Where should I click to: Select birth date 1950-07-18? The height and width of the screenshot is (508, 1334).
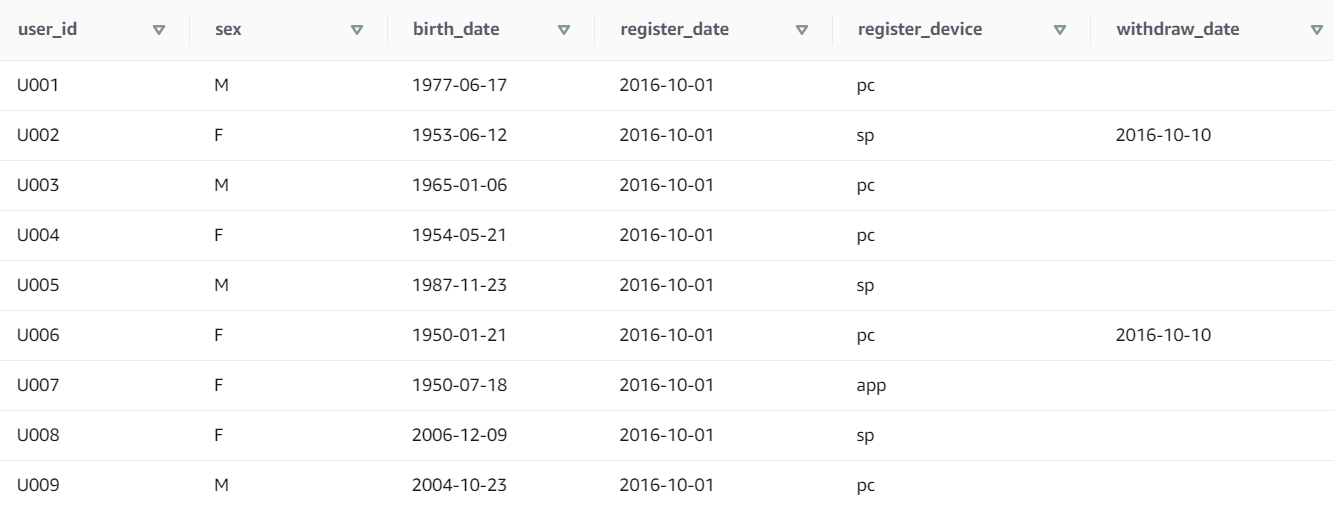pyautogui.click(x=460, y=385)
